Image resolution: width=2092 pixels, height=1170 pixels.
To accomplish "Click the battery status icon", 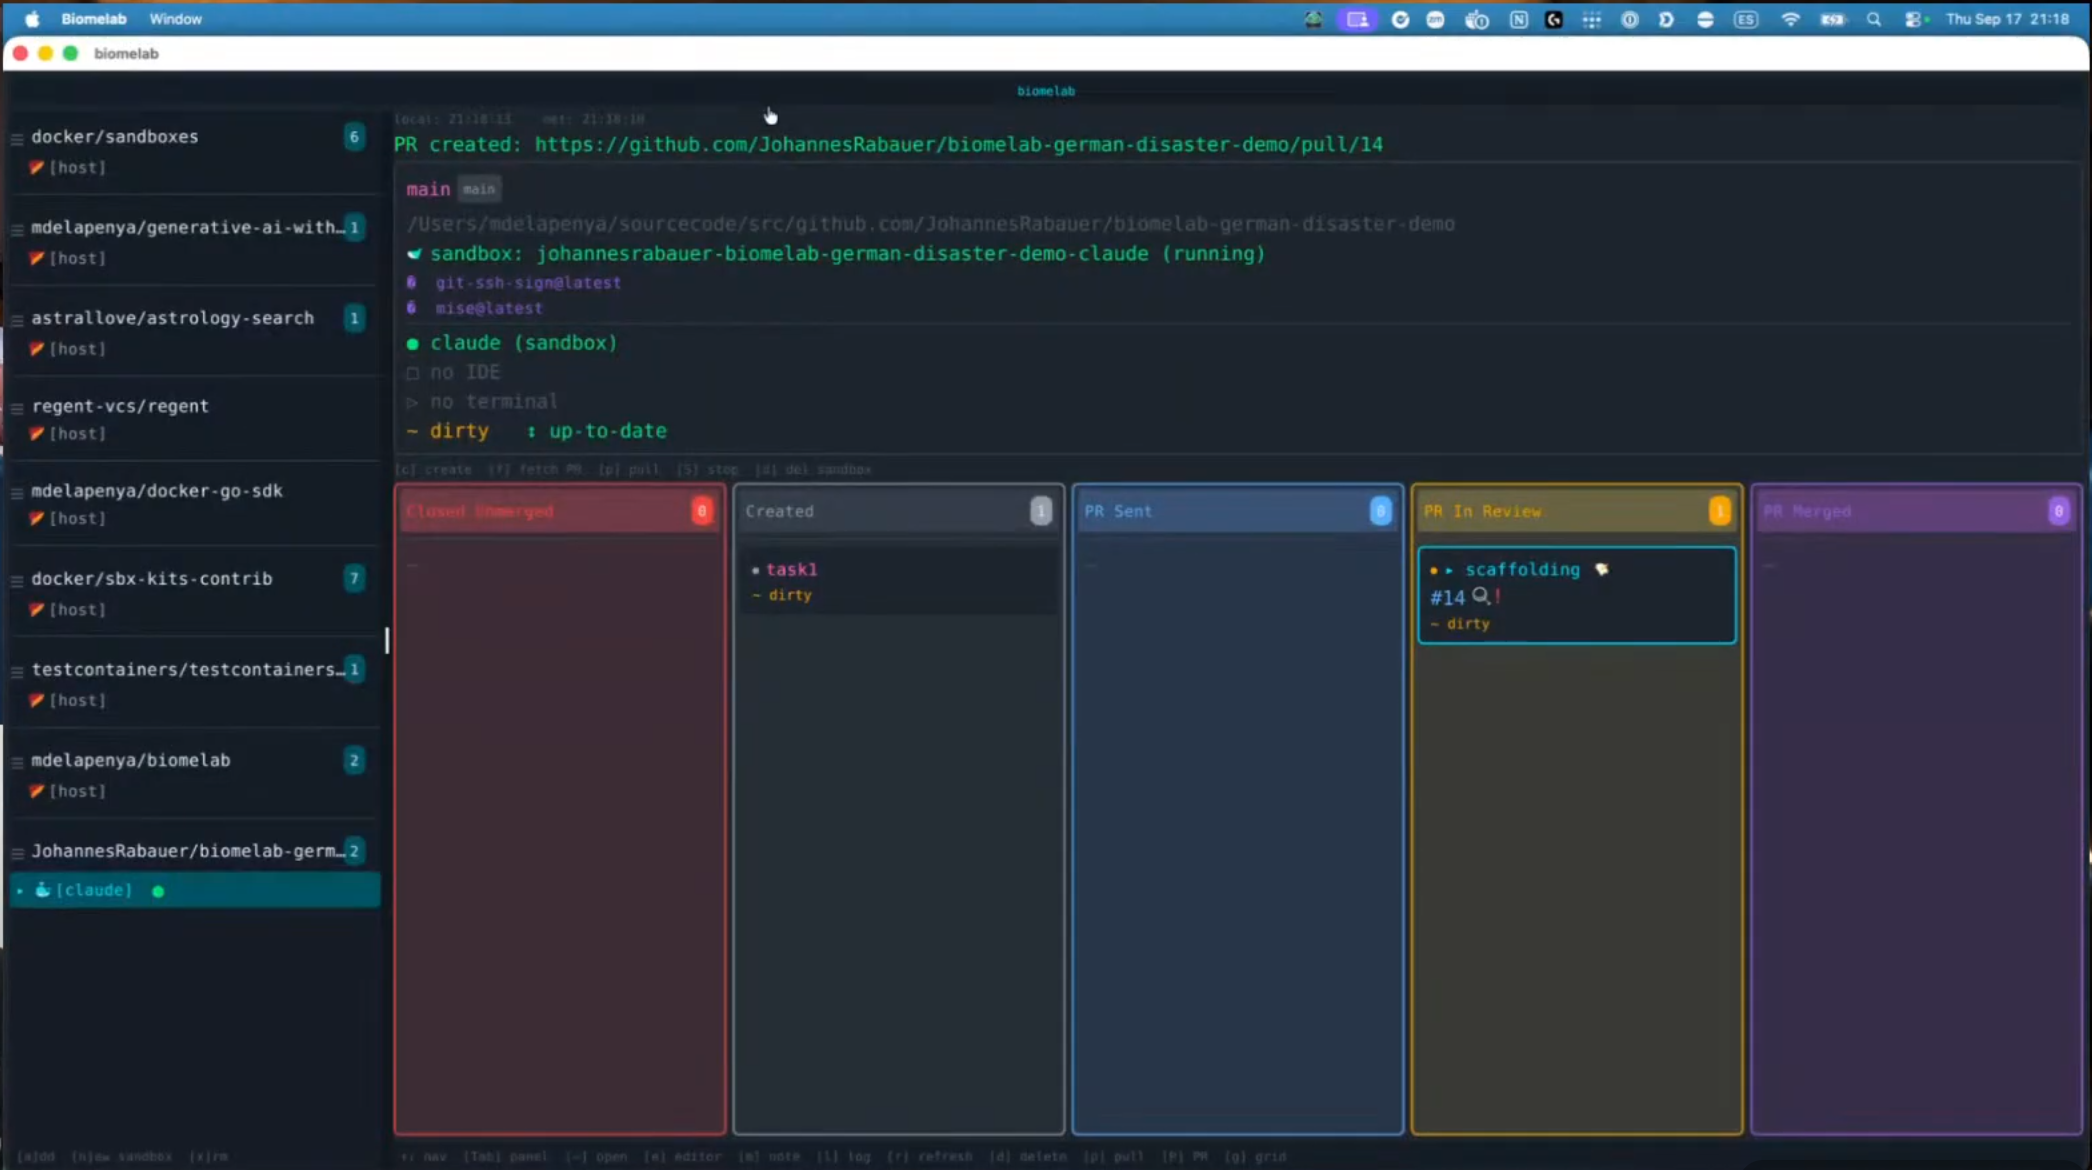I will click(1832, 19).
